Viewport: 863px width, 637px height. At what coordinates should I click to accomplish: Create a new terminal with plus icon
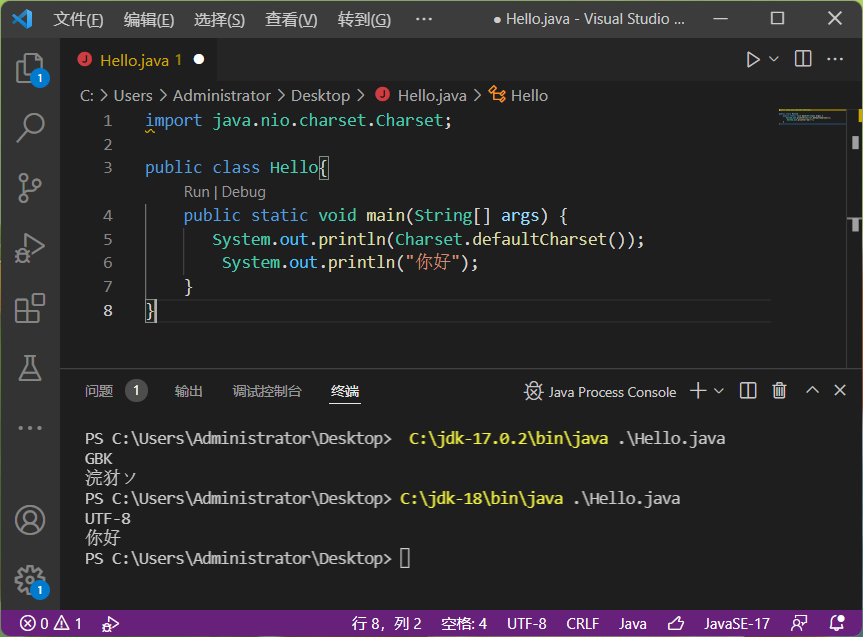(x=698, y=391)
